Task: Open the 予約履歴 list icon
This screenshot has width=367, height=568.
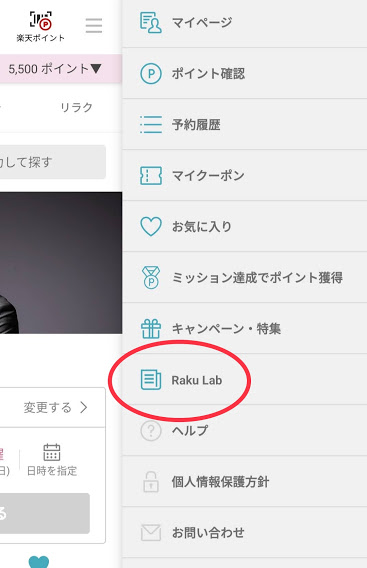Action: (x=151, y=125)
